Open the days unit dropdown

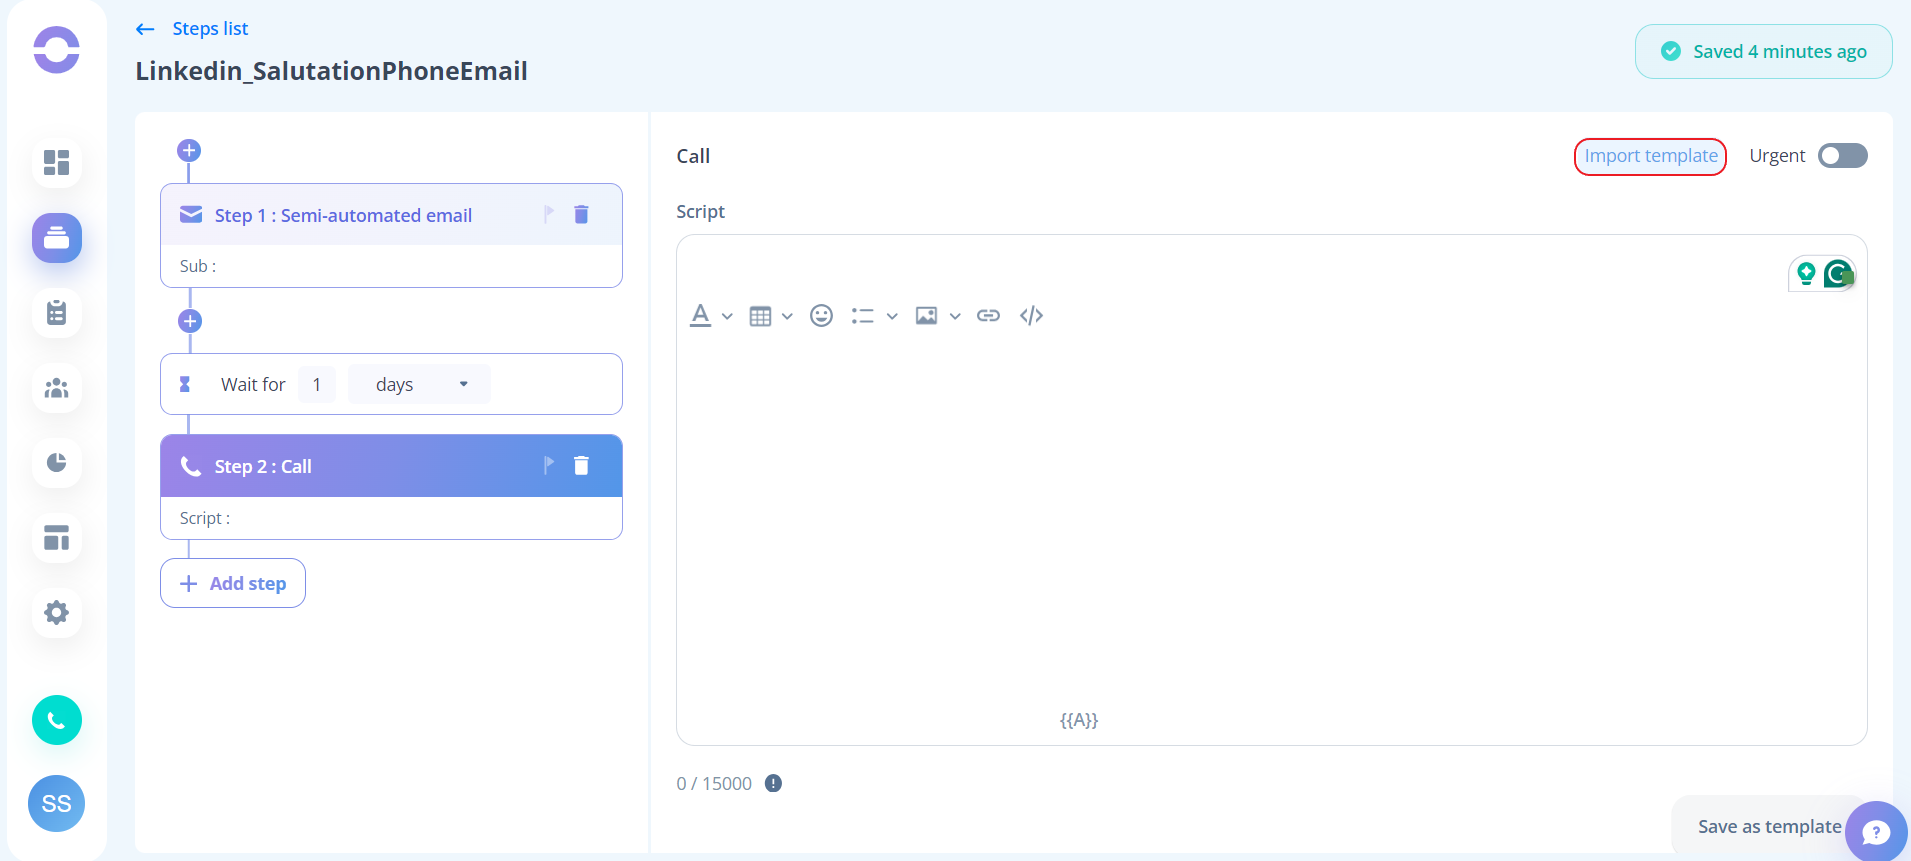(x=419, y=384)
